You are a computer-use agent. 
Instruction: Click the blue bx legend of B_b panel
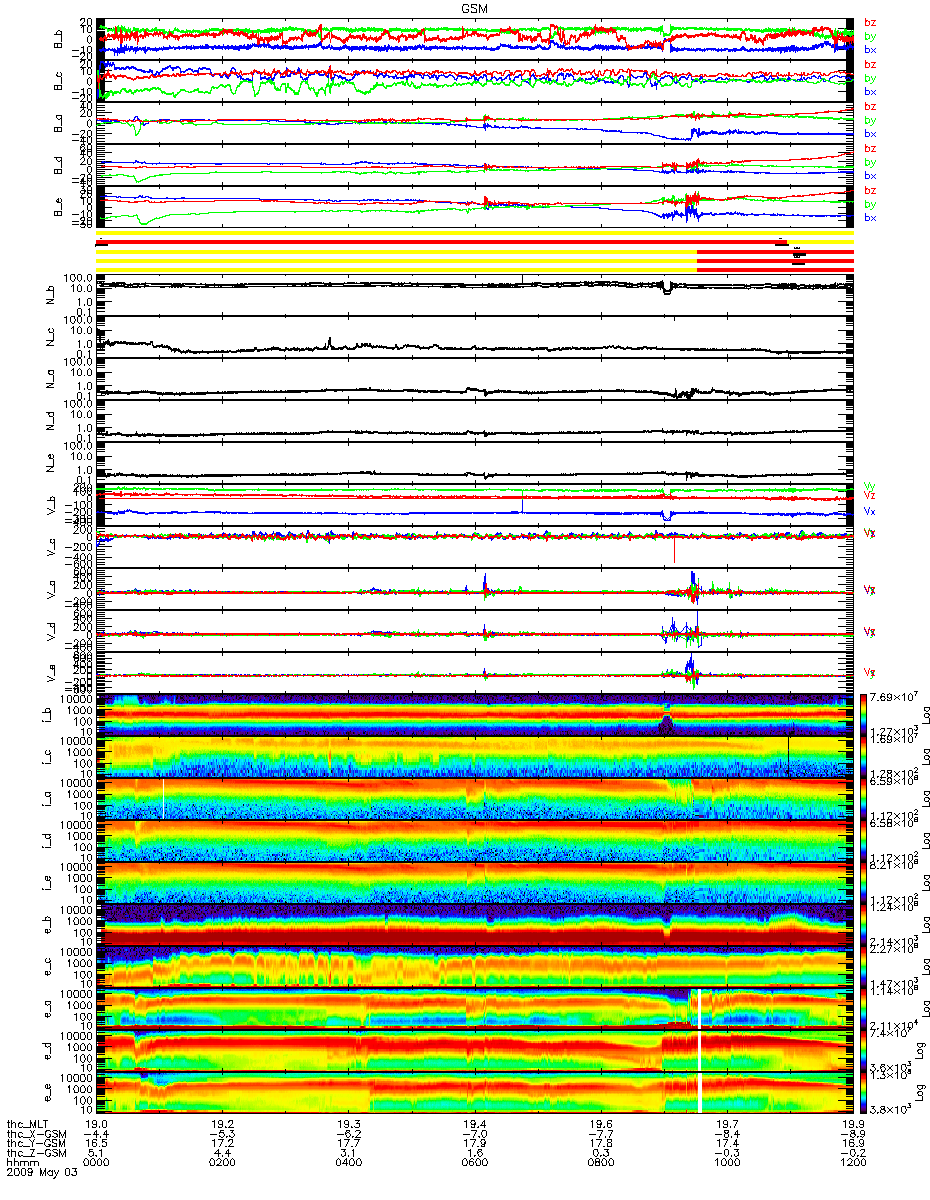tap(869, 49)
